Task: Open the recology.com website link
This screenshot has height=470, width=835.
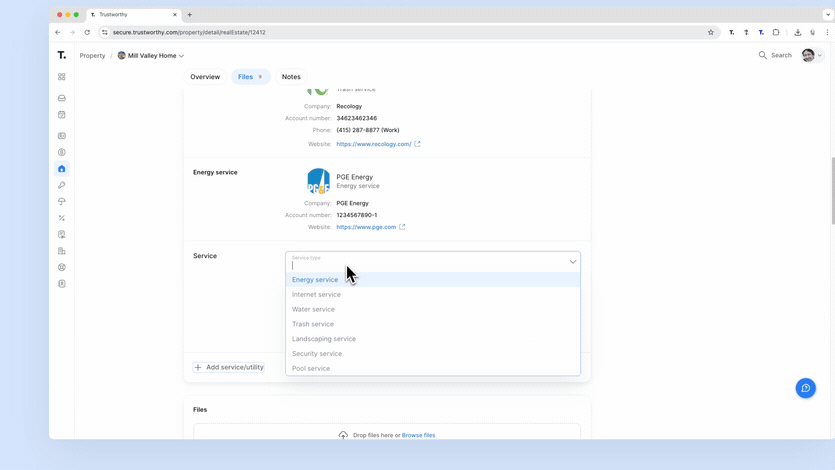Action: pos(374,144)
